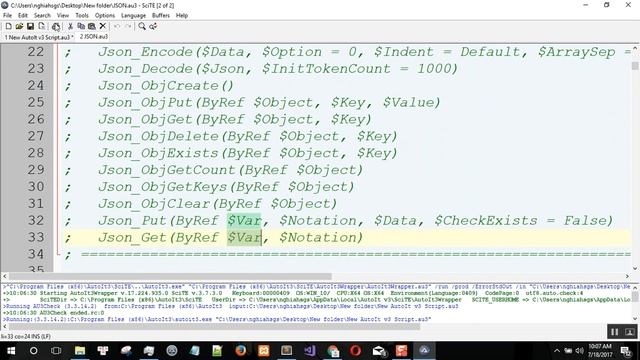
Task: Open Visual Studio from taskbar
Action: coord(310,351)
